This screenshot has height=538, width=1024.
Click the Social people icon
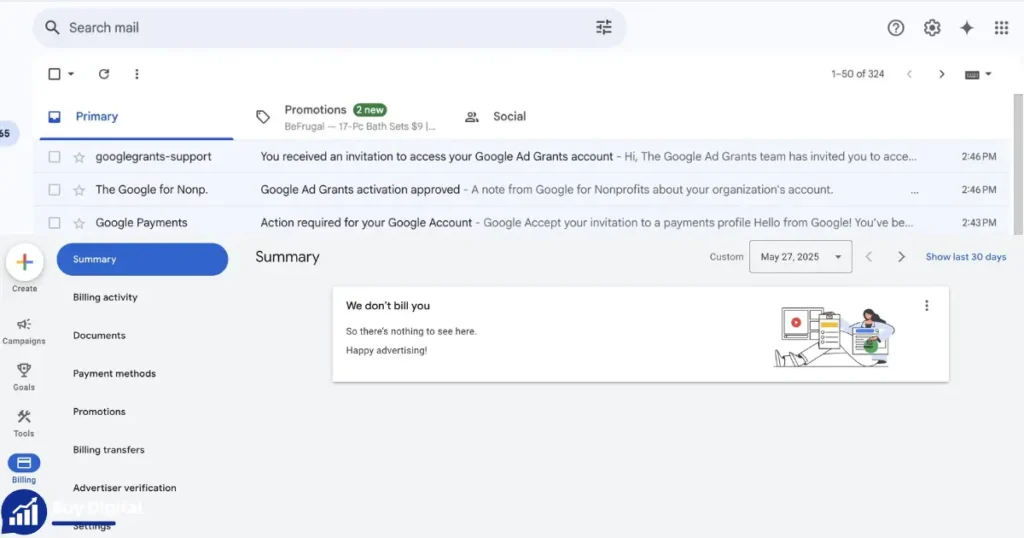click(472, 117)
